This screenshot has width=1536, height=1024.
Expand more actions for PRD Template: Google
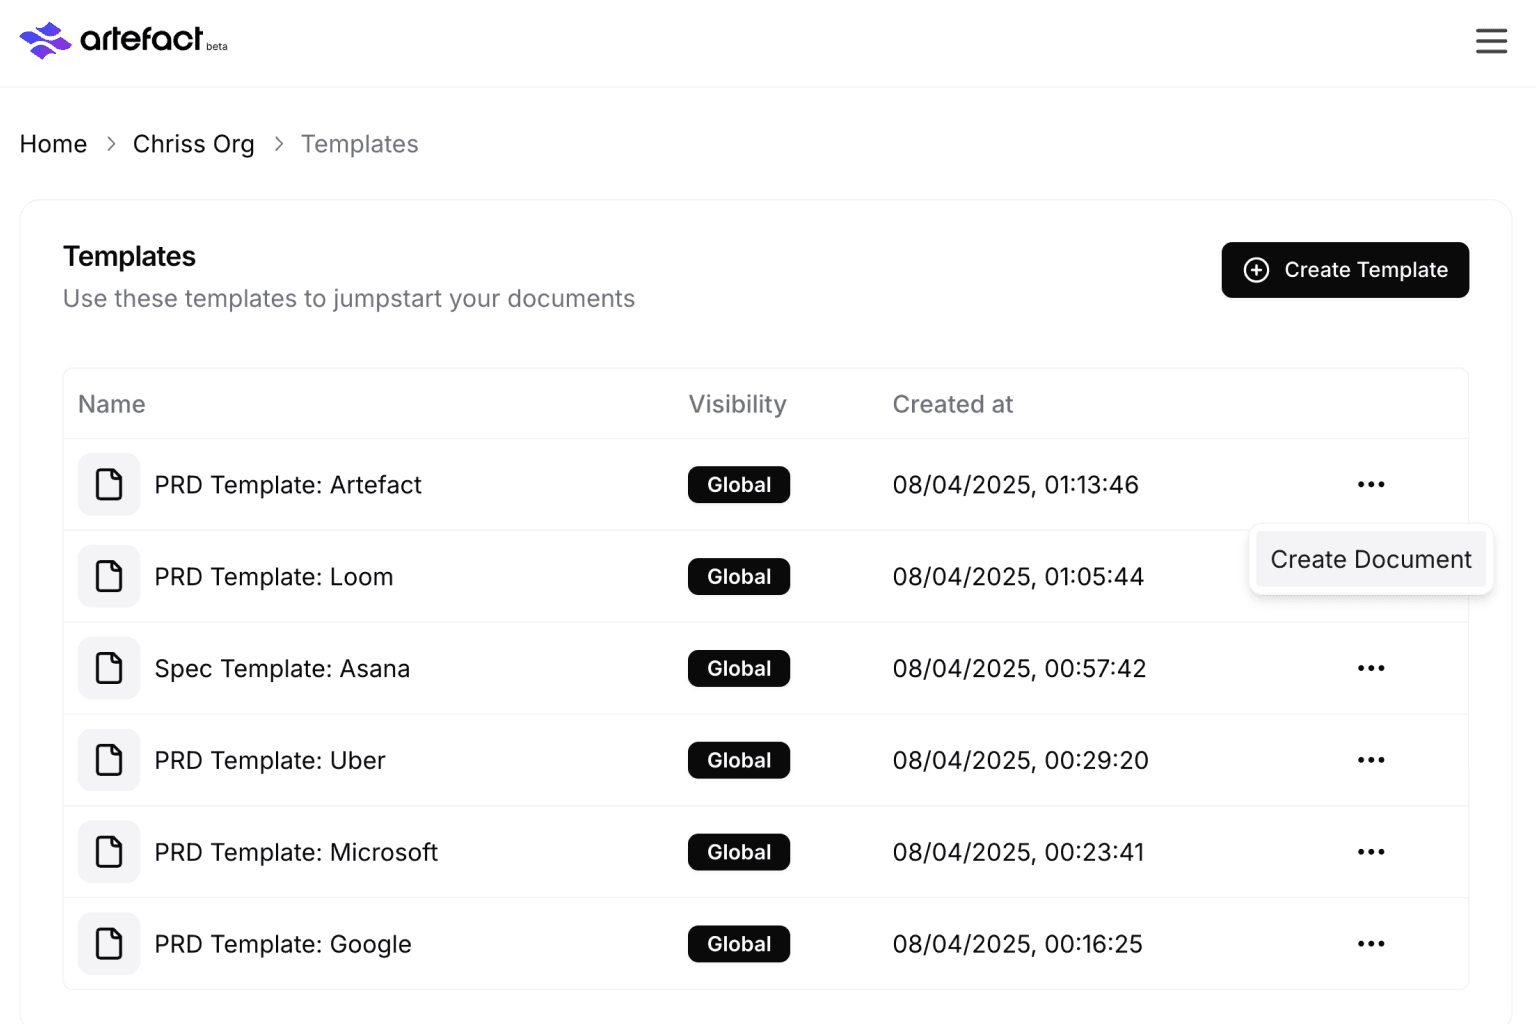point(1370,944)
